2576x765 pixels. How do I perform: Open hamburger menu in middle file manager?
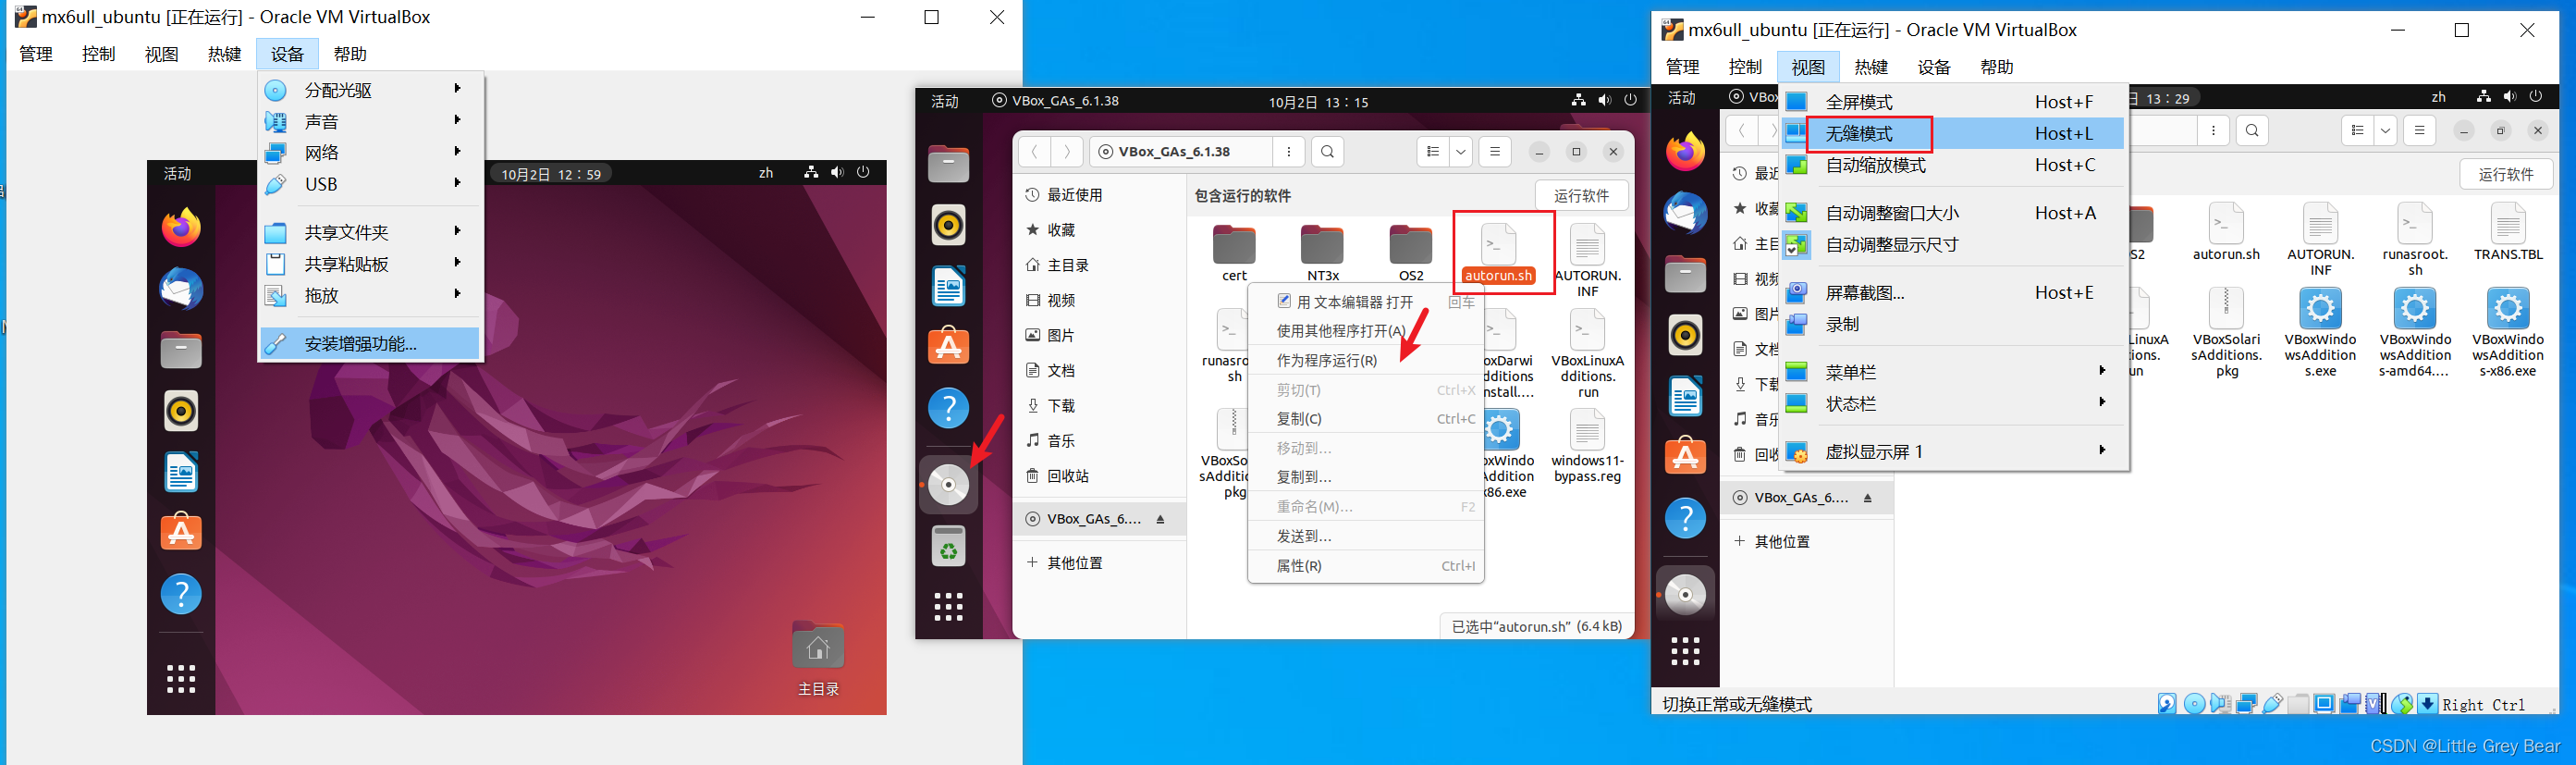tap(1495, 152)
